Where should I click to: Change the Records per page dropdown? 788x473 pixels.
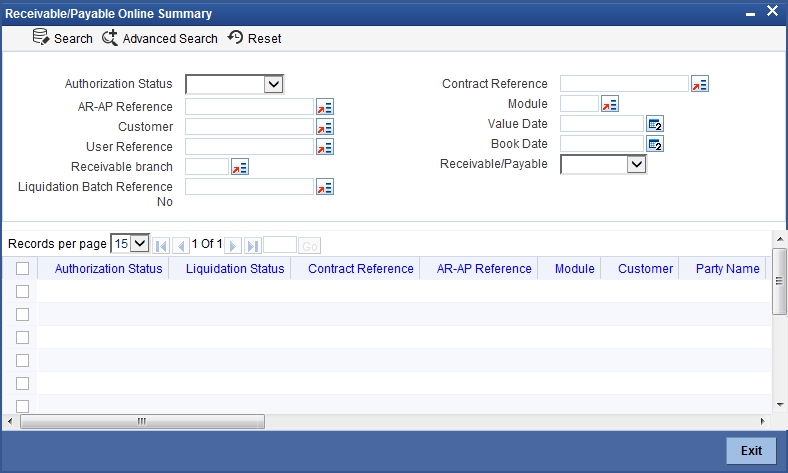(x=130, y=244)
